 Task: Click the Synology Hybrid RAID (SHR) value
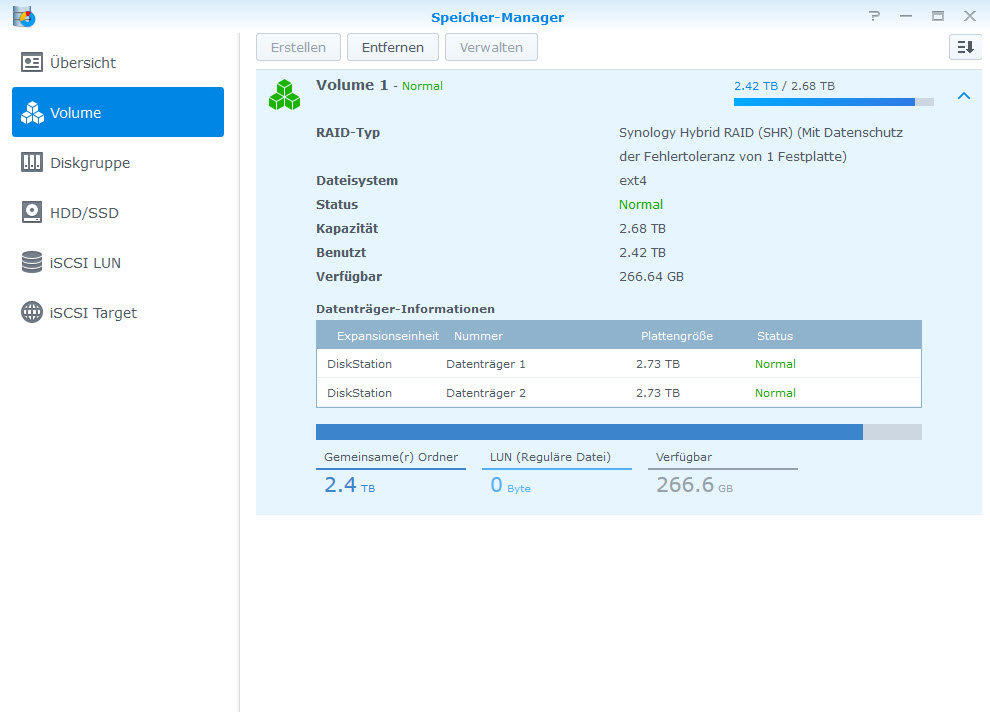761,145
